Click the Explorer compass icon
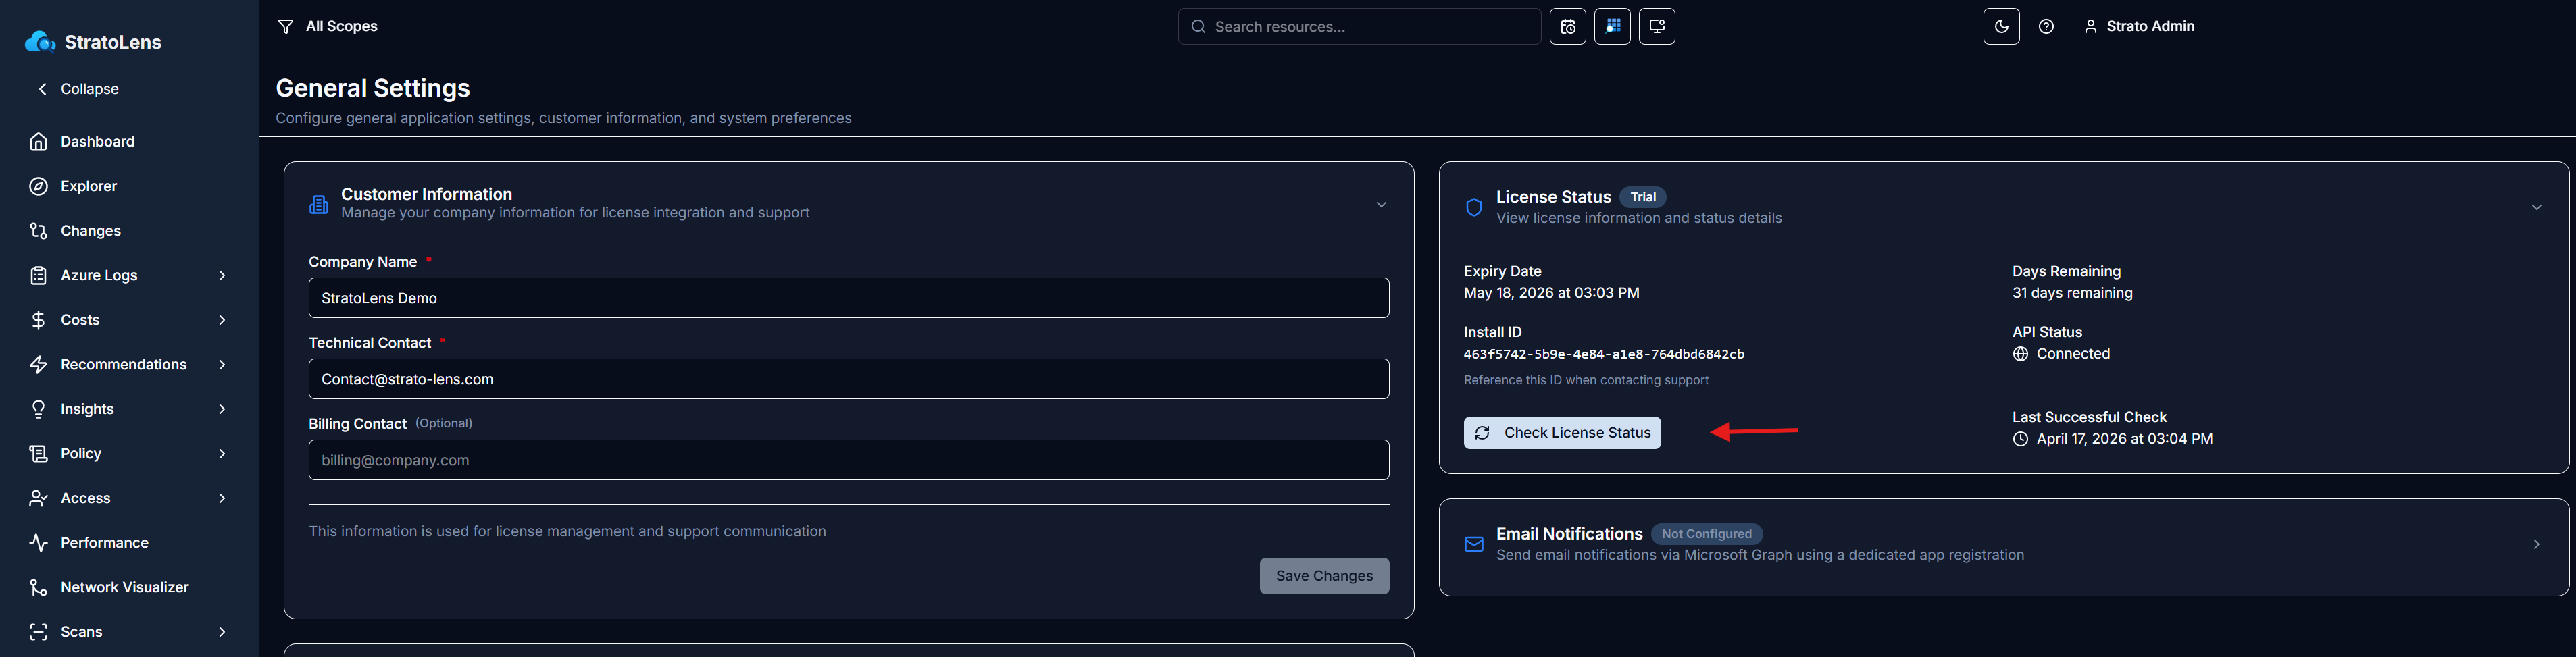Screen dimensions: 2576x657 tap(38, 186)
